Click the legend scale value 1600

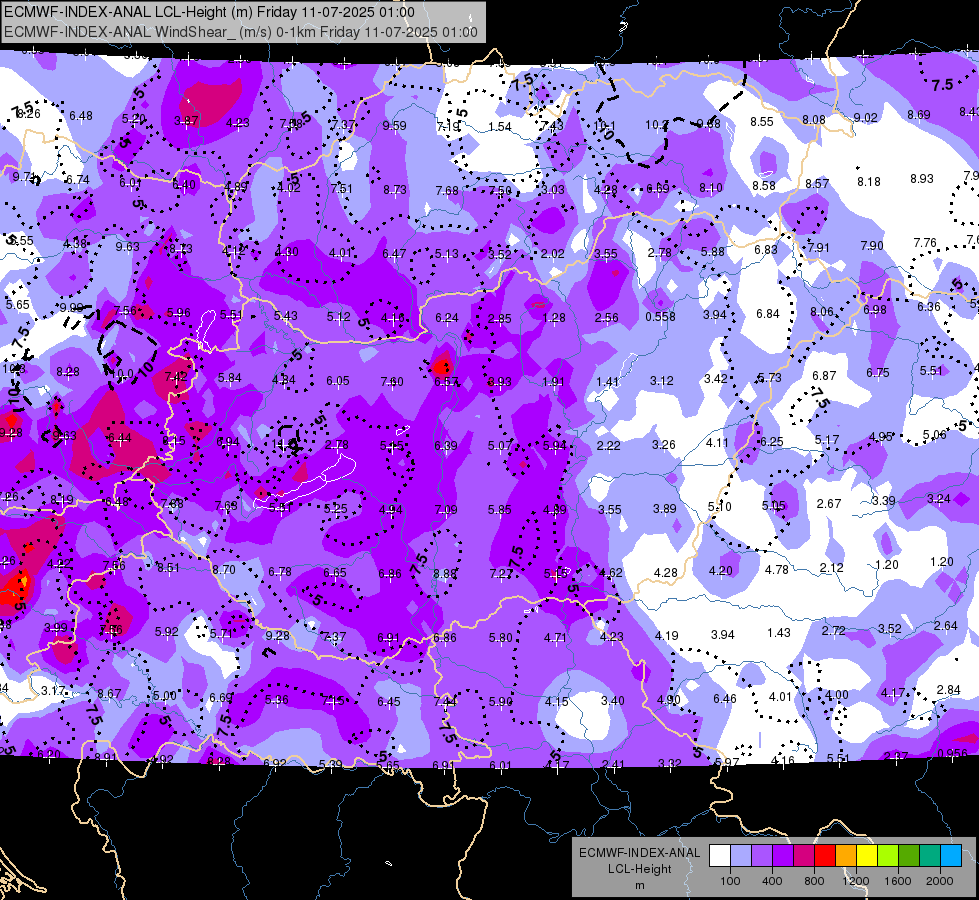pos(897,881)
